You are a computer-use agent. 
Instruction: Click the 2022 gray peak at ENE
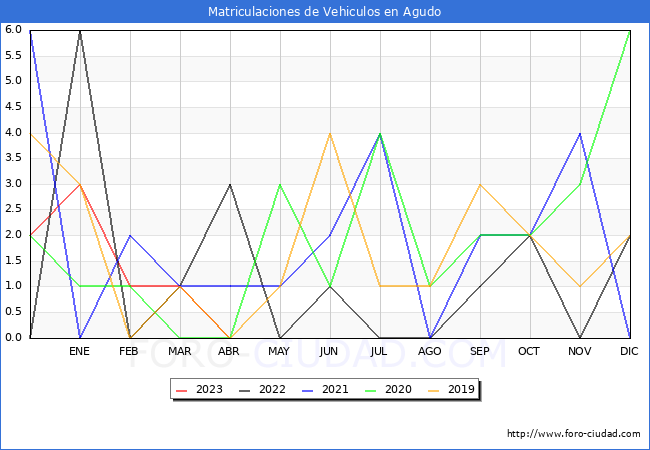[80, 31]
